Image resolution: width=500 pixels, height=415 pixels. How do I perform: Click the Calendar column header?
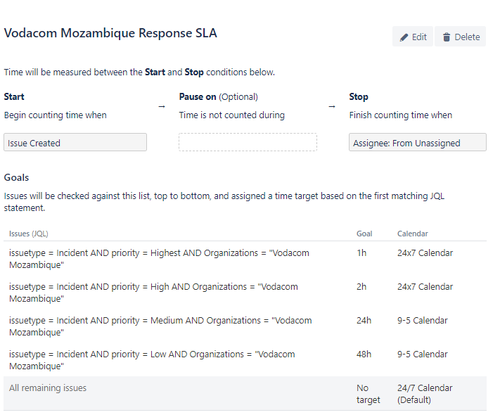pos(412,234)
